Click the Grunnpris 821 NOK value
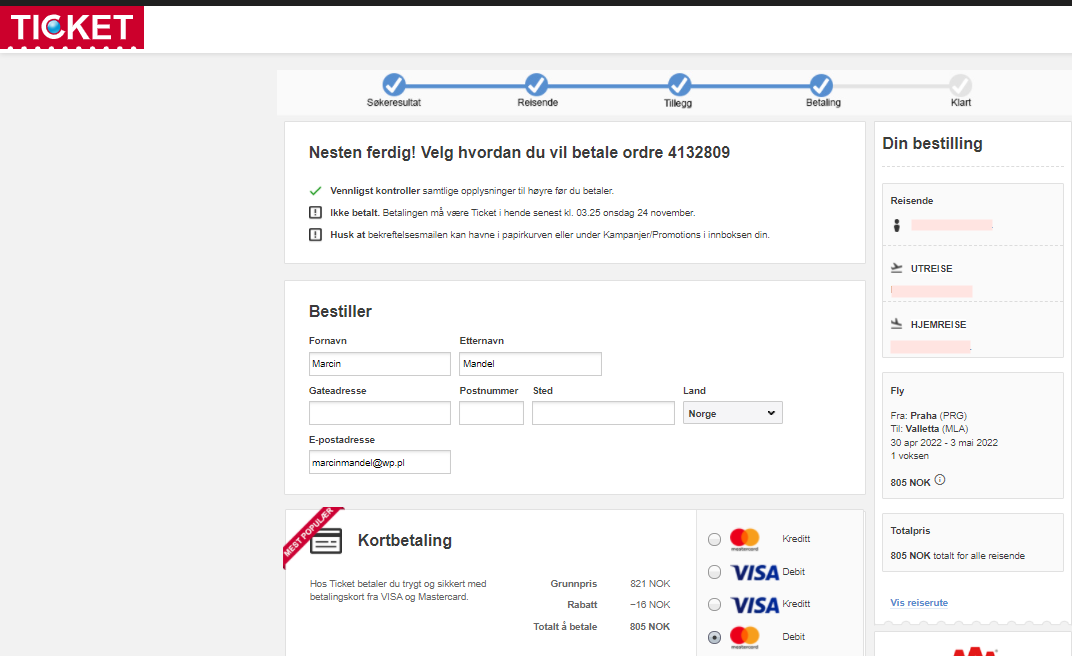1072x656 pixels. point(650,584)
